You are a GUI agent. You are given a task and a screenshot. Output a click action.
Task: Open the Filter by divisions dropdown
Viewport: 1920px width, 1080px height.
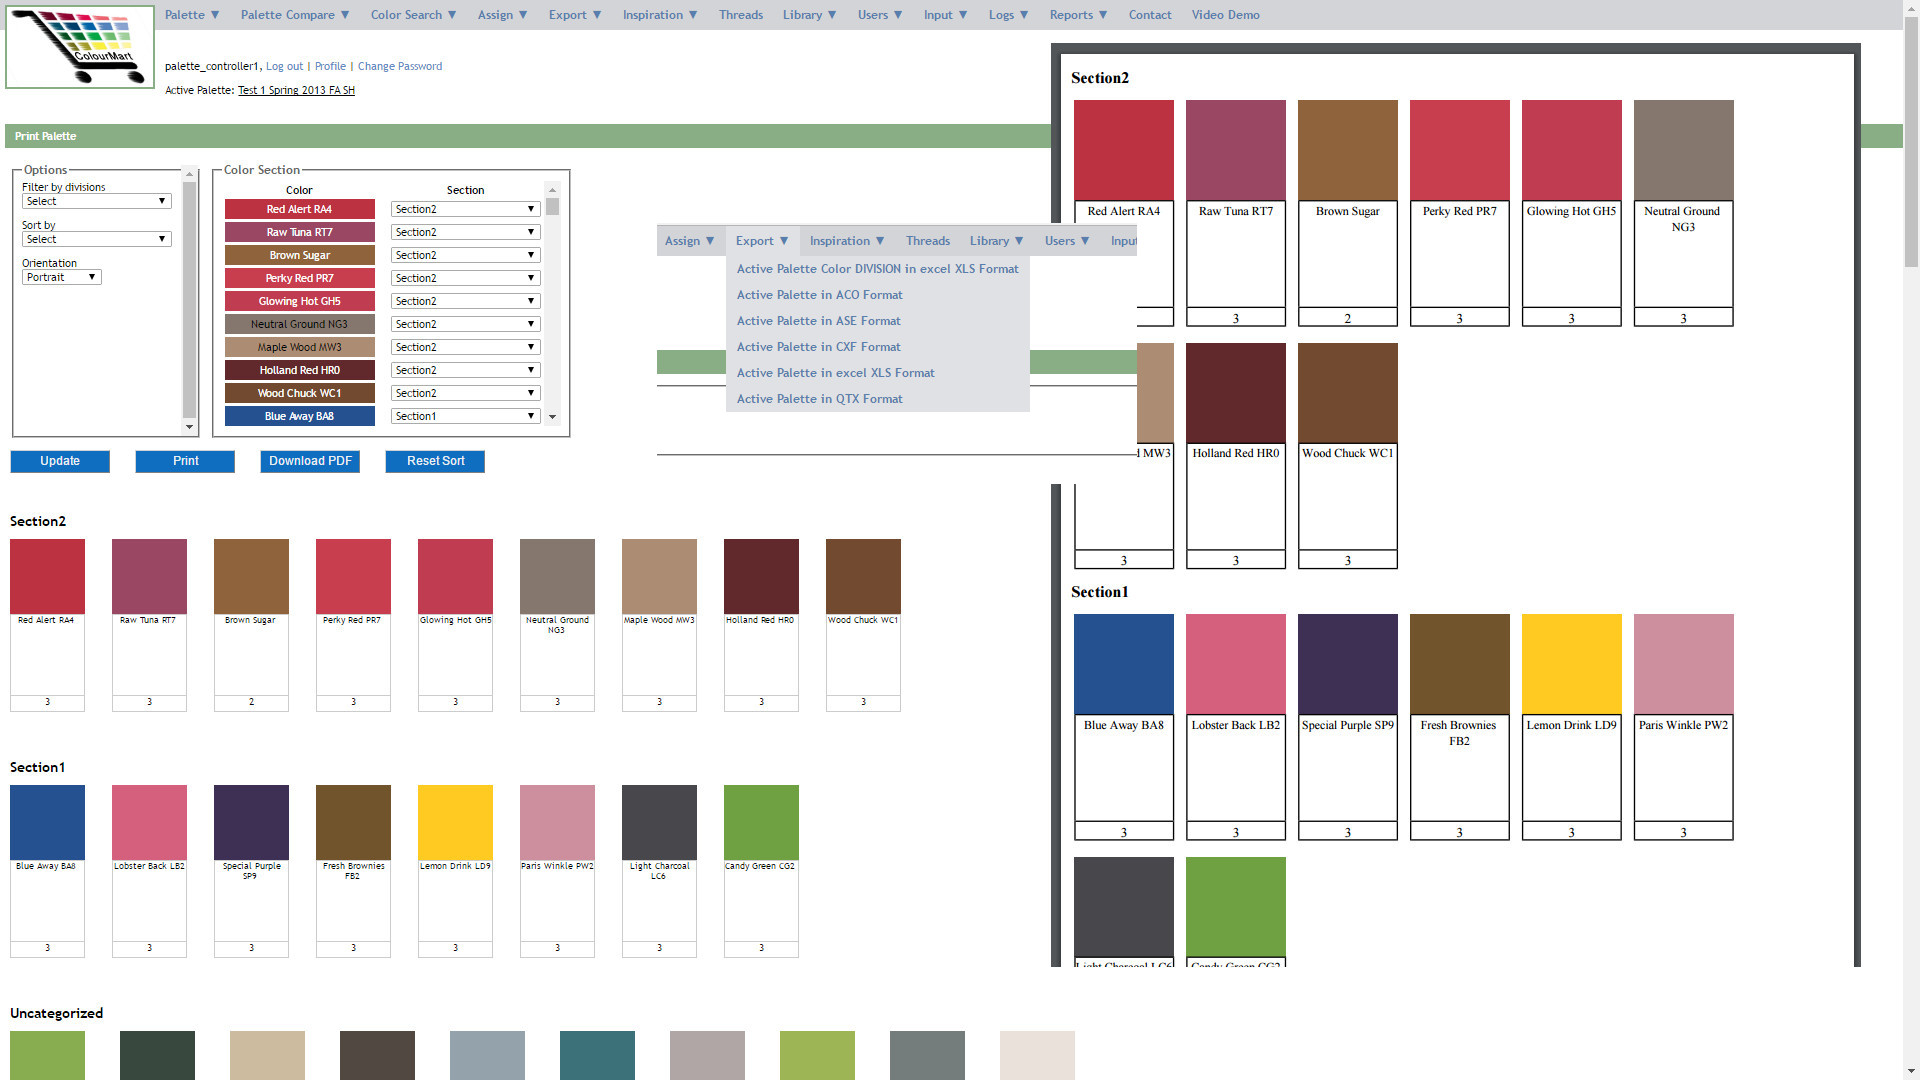[96, 201]
